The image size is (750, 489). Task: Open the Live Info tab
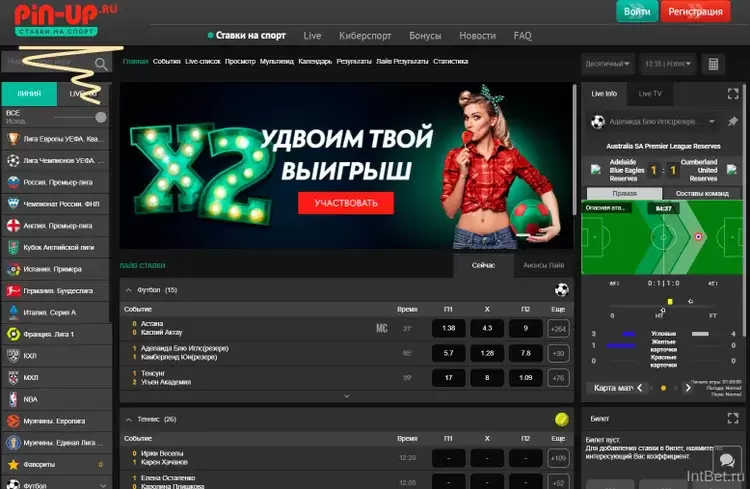tap(604, 94)
